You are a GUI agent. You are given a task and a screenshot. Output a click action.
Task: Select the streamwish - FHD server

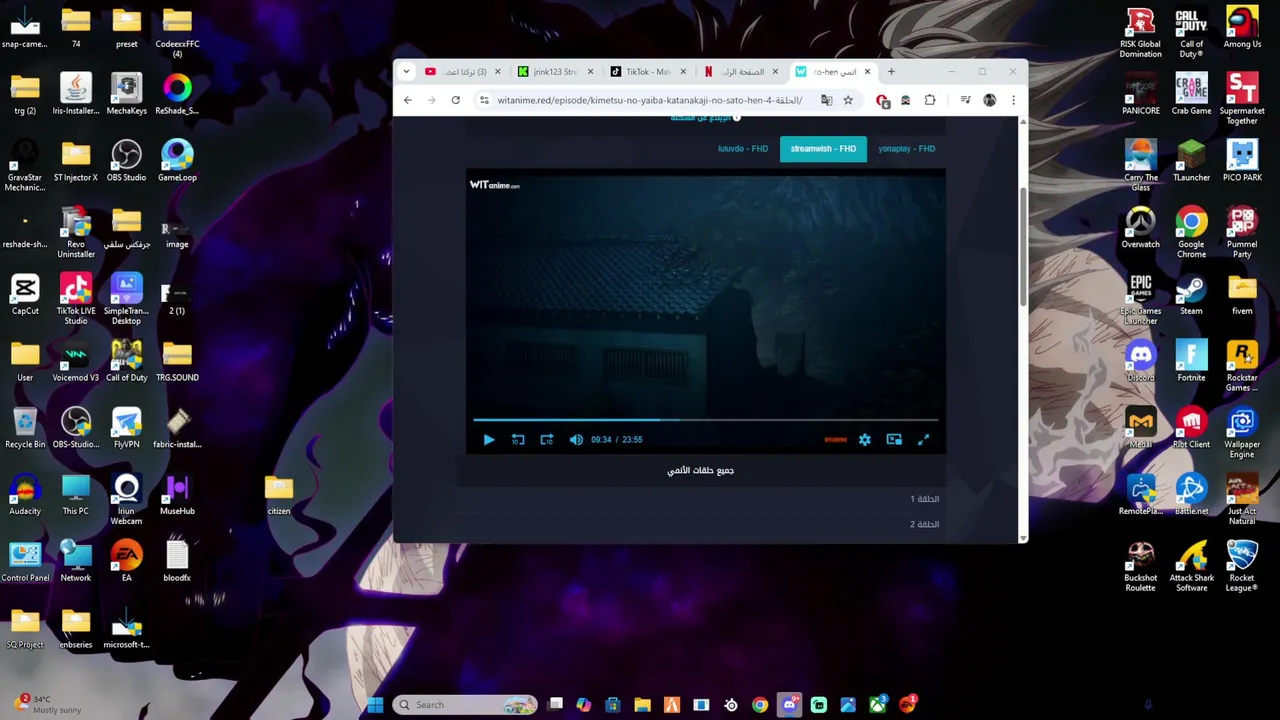pyautogui.click(x=823, y=149)
